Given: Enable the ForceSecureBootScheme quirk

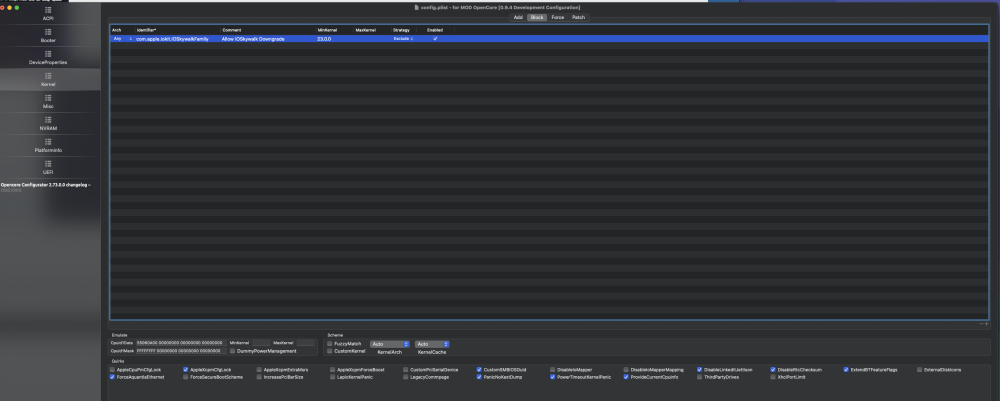Looking at the screenshot, I should point(186,377).
